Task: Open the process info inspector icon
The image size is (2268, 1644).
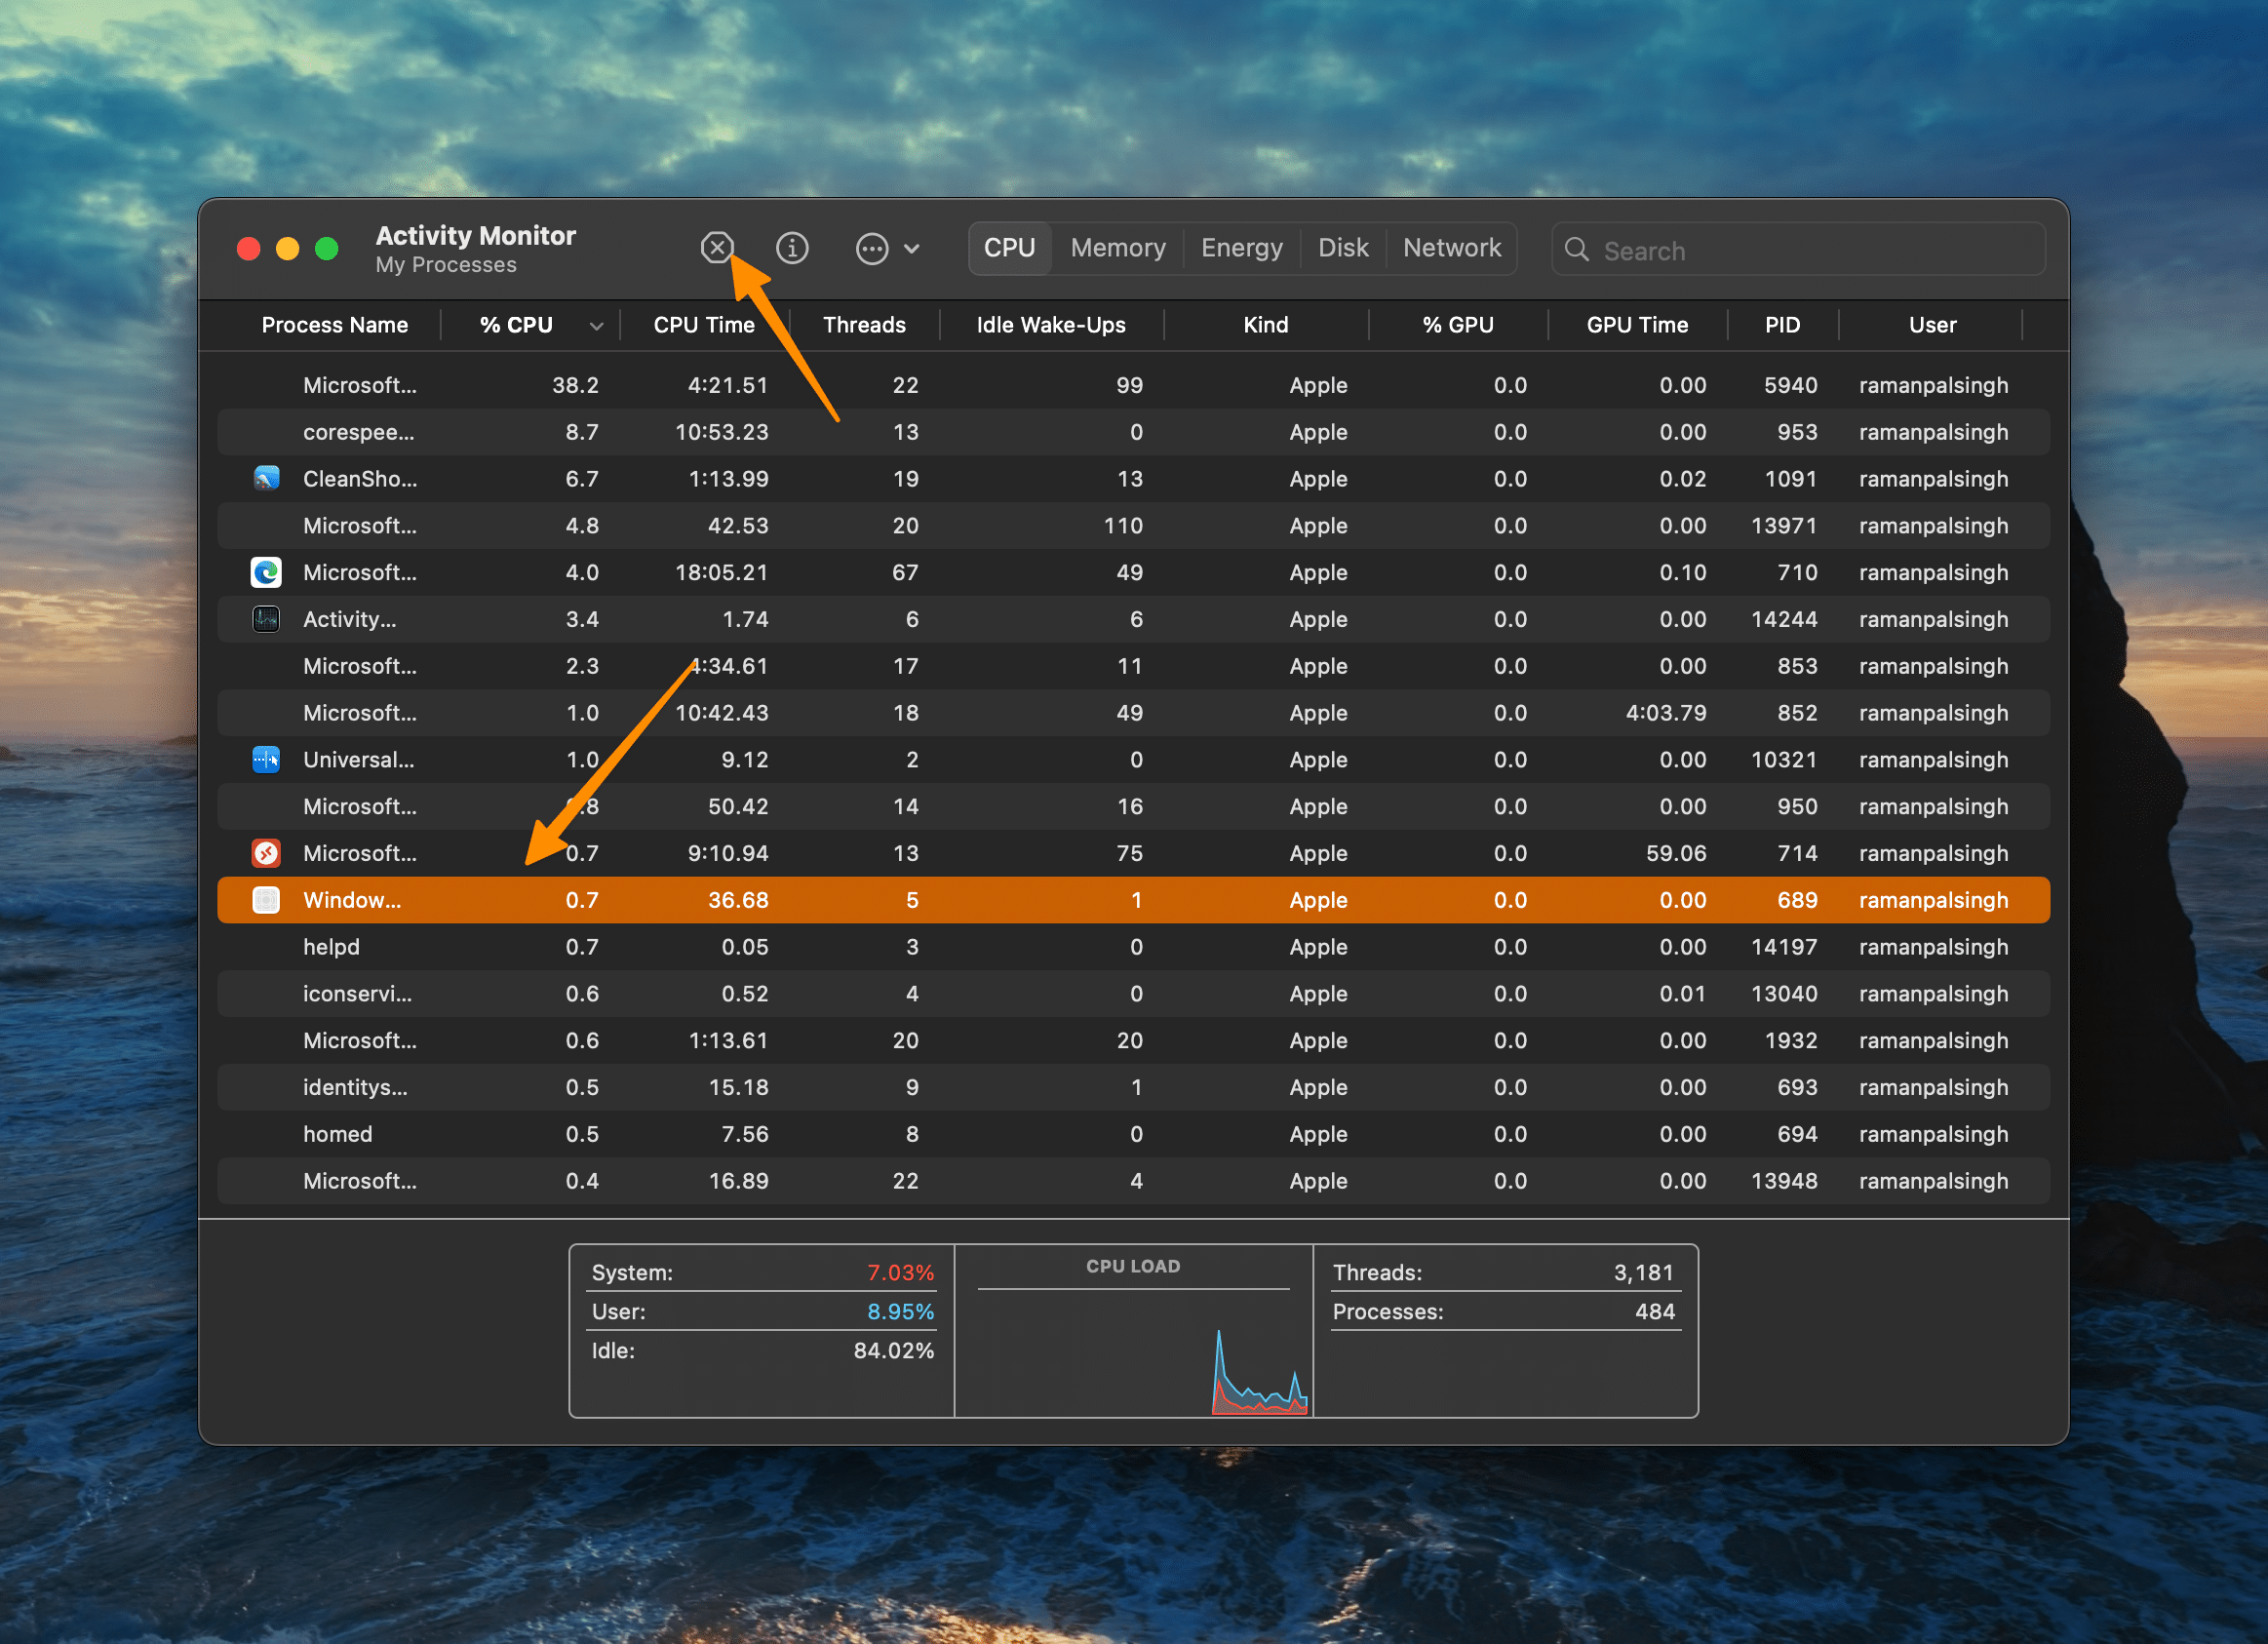Action: (x=792, y=247)
